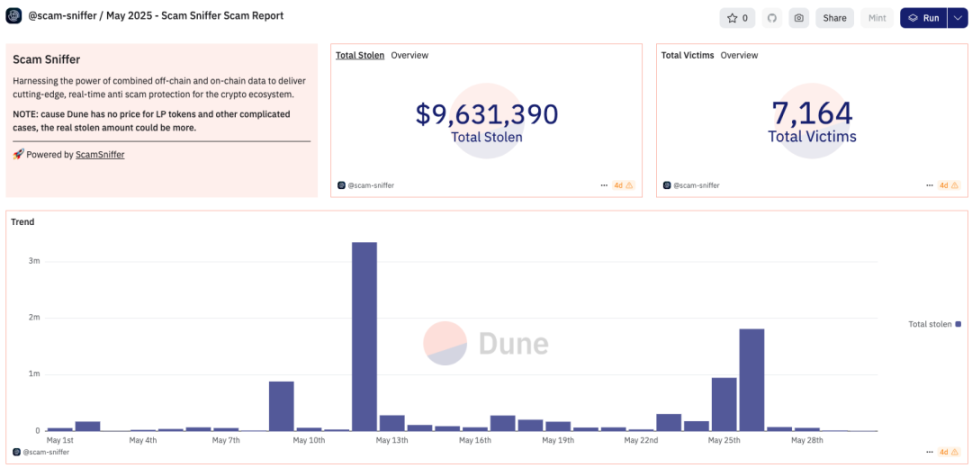Click the Total Victims 4d warning badge
Viewport: 972px width, 468px height.
(x=949, y=185)
